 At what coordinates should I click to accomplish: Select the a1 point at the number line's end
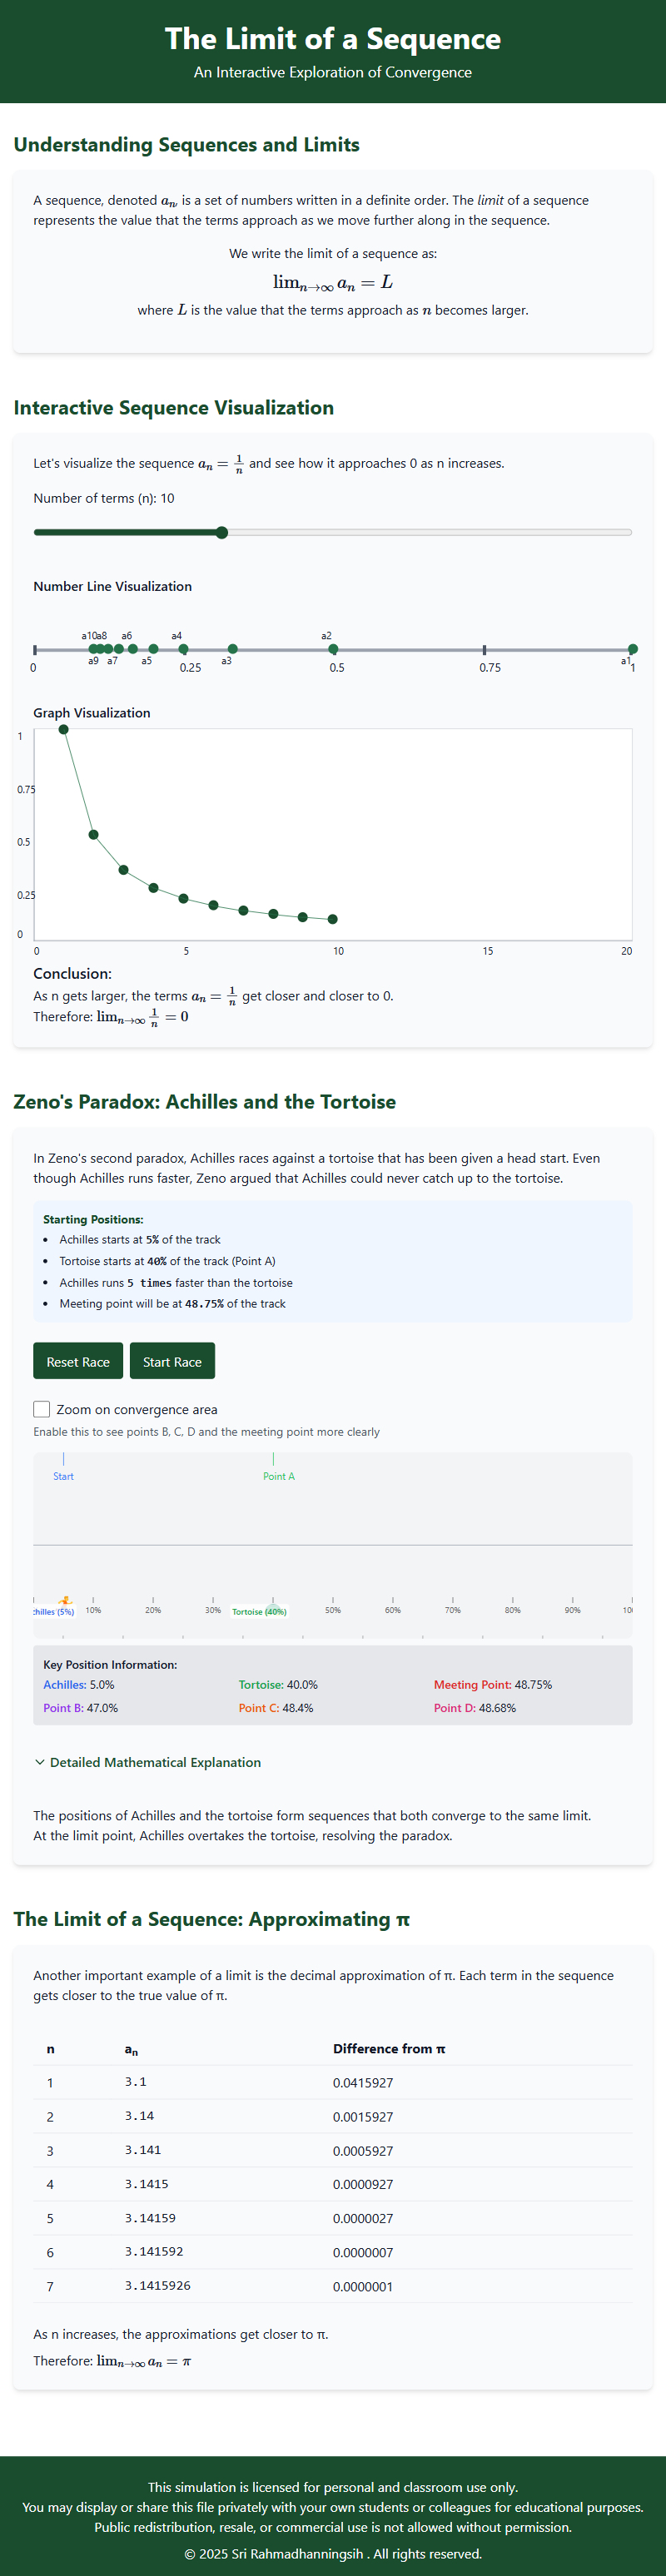point(632,649)
